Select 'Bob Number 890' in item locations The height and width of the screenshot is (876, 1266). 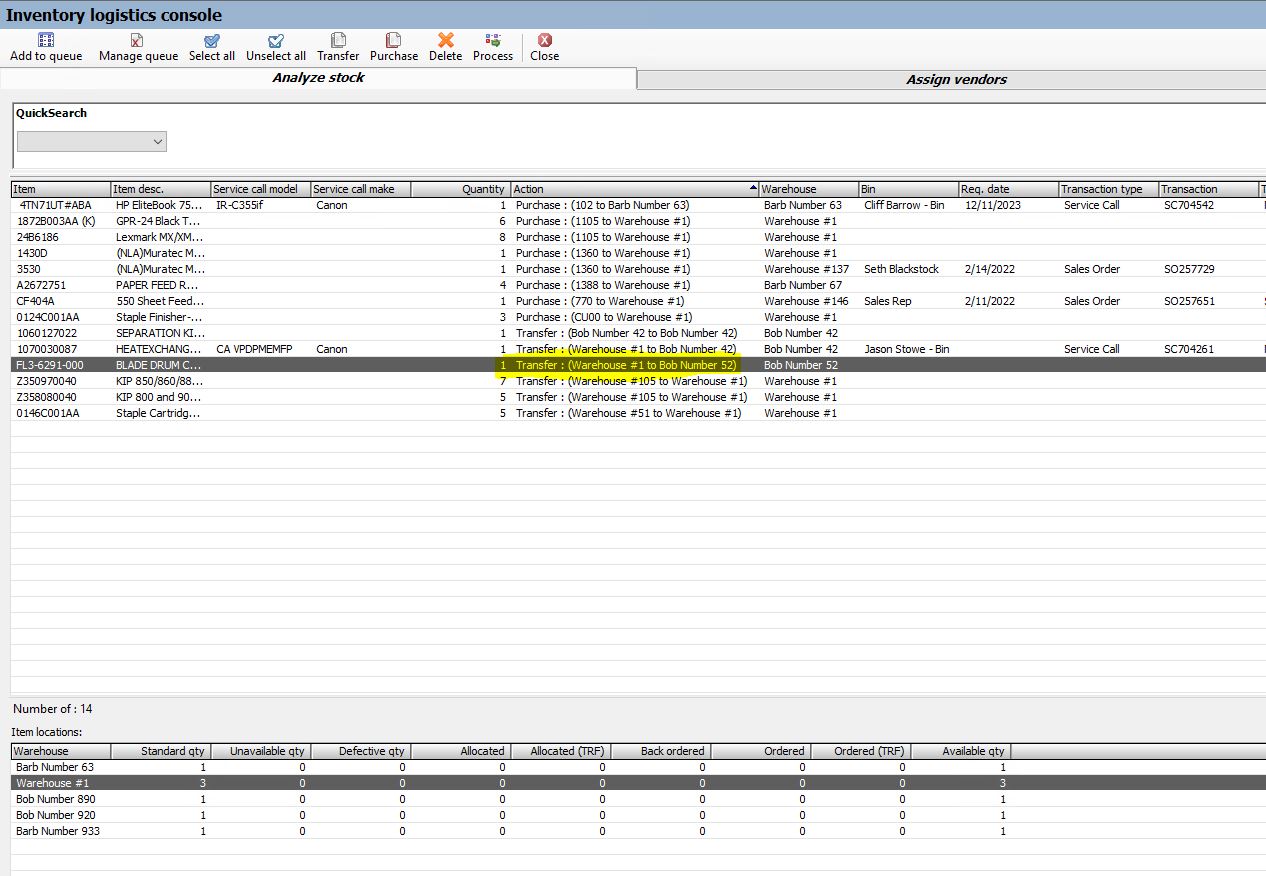click(638, 799)
